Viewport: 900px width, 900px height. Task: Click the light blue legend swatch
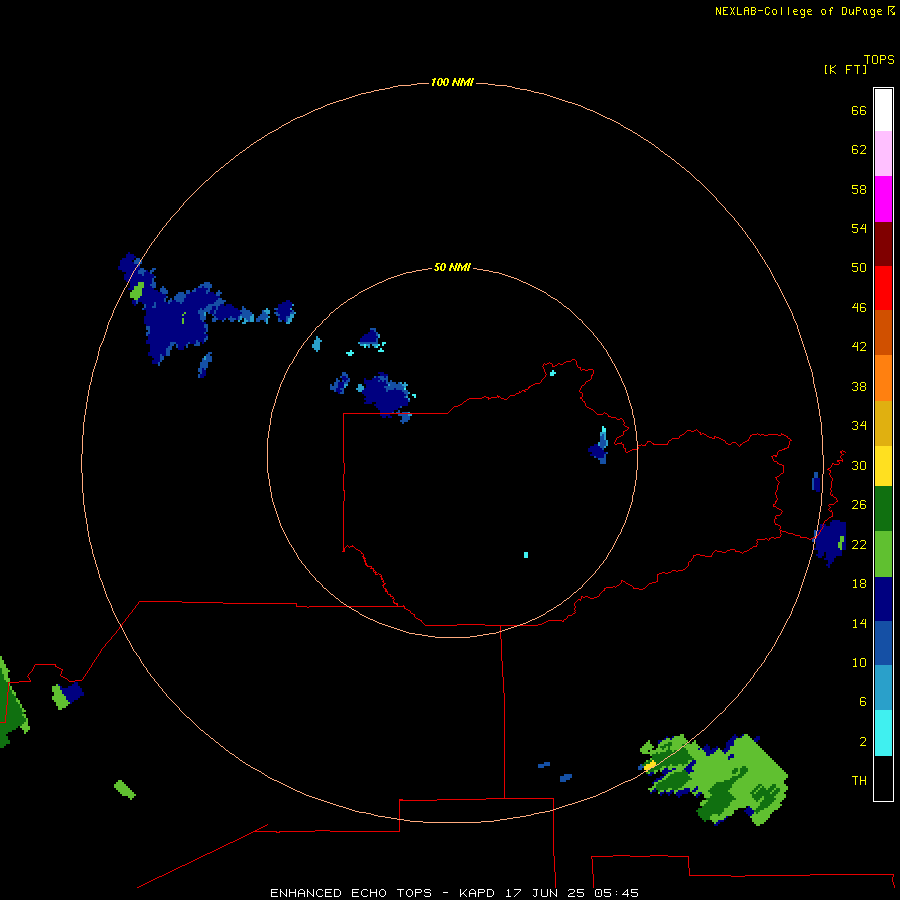pos(883,688)
